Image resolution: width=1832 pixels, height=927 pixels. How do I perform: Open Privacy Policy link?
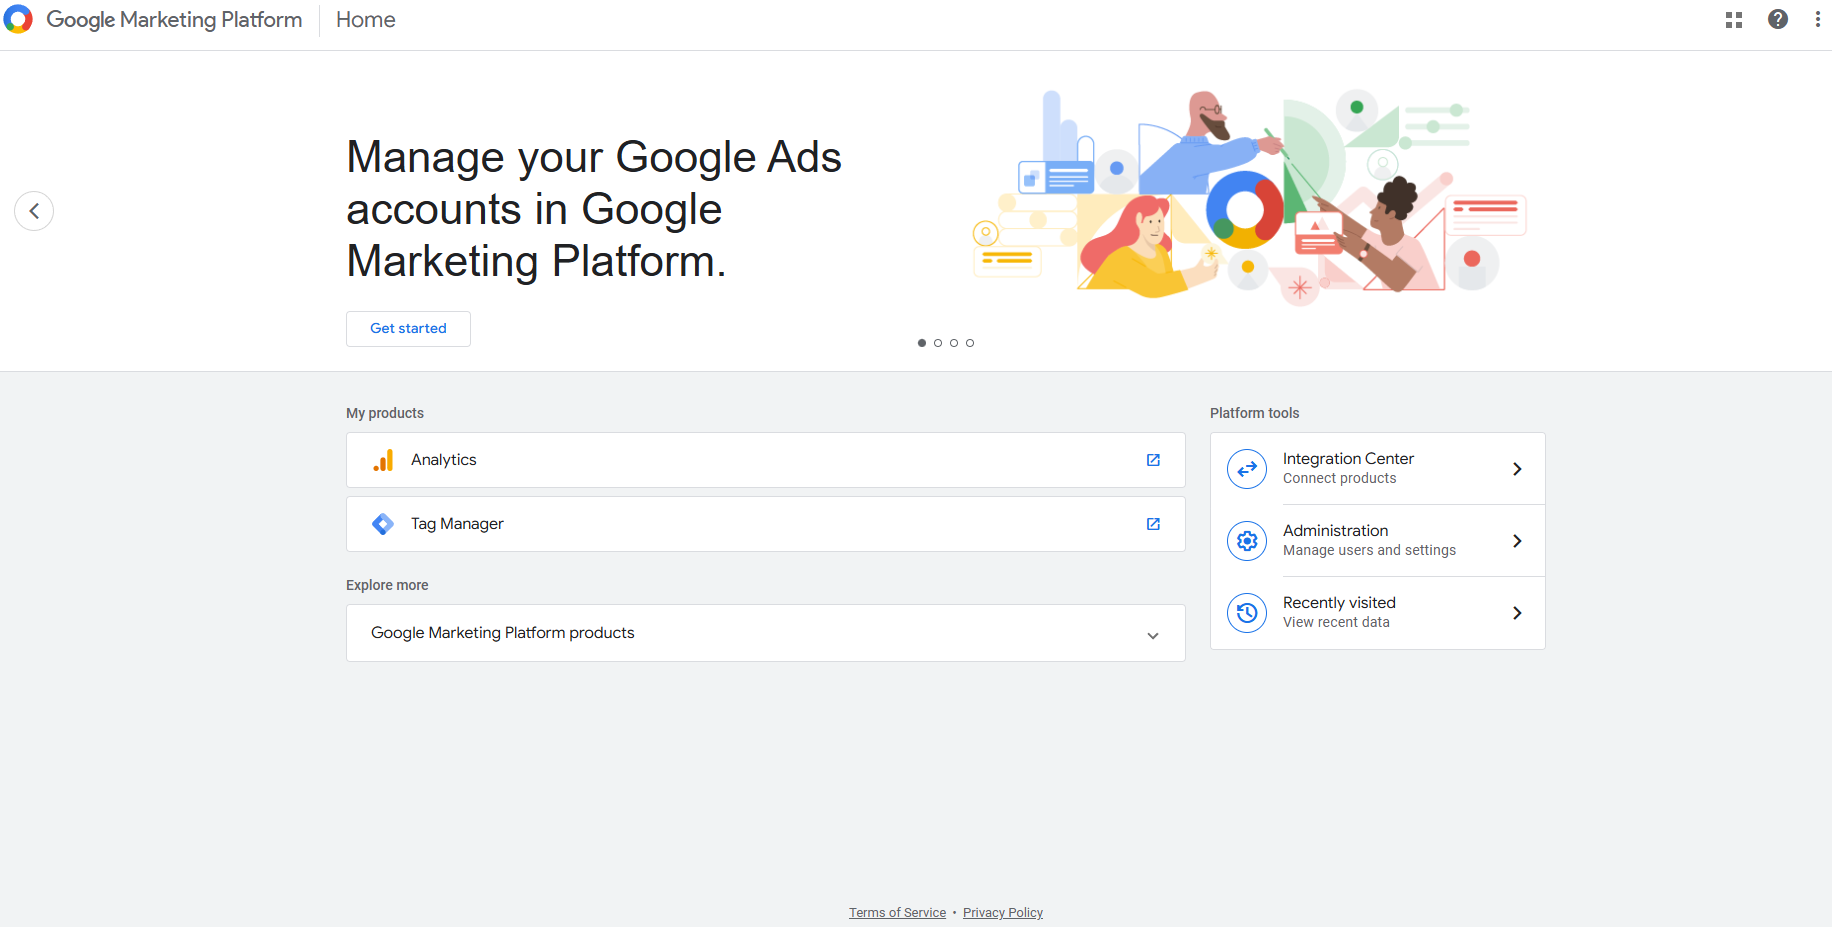pyautogui.click(x=1003, y=913)
